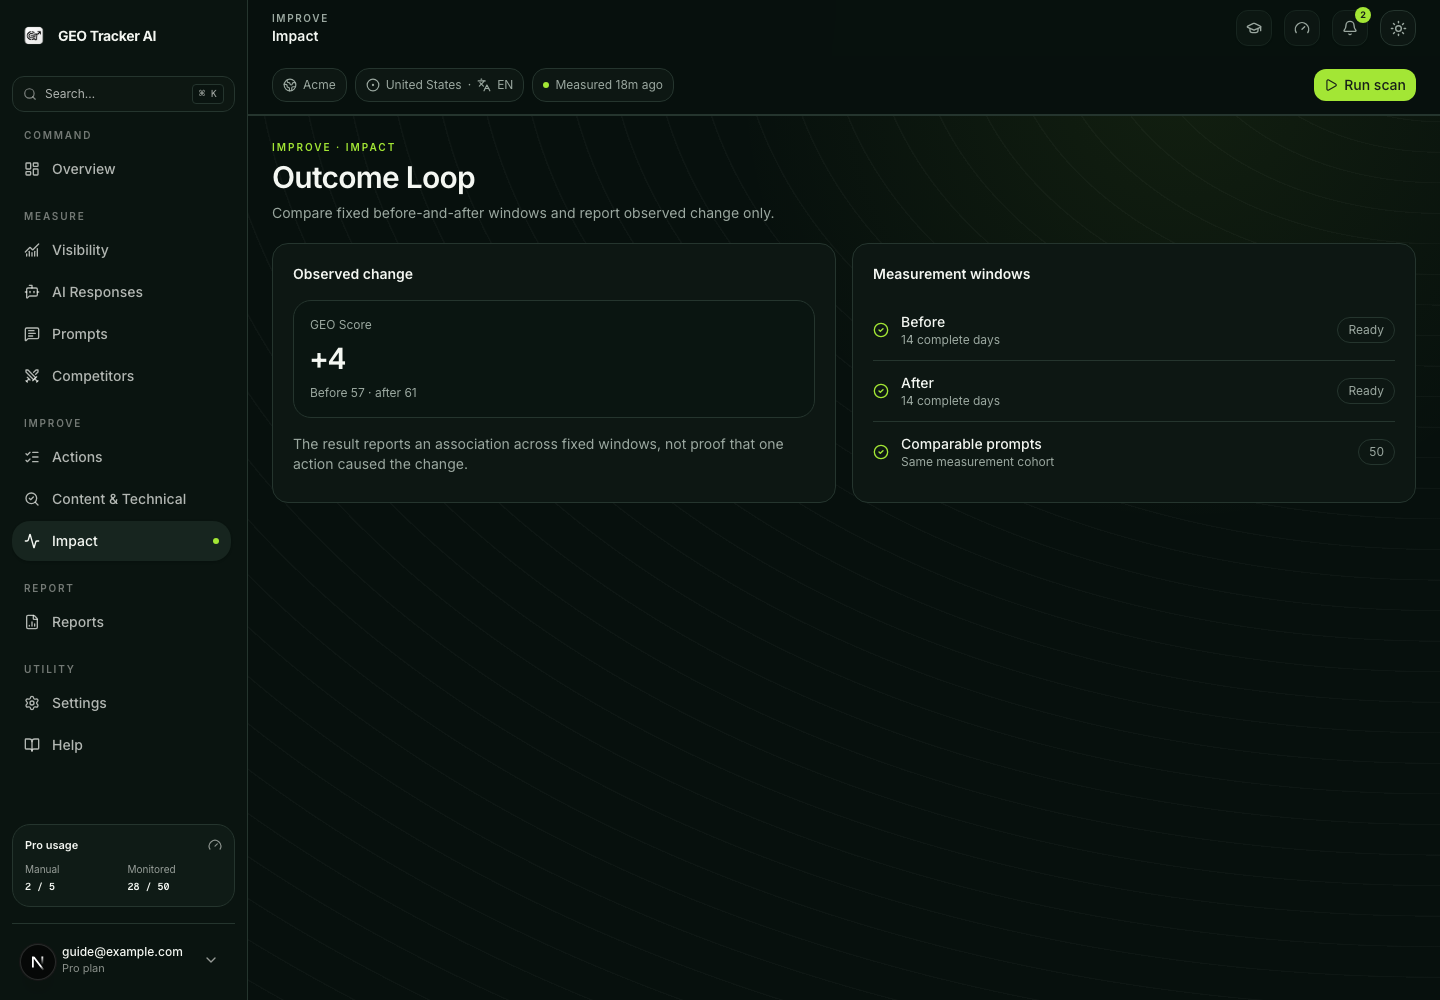Select the Impact menu item
The height and width of the screenshot is (1000, 1440).
[121, 541]
